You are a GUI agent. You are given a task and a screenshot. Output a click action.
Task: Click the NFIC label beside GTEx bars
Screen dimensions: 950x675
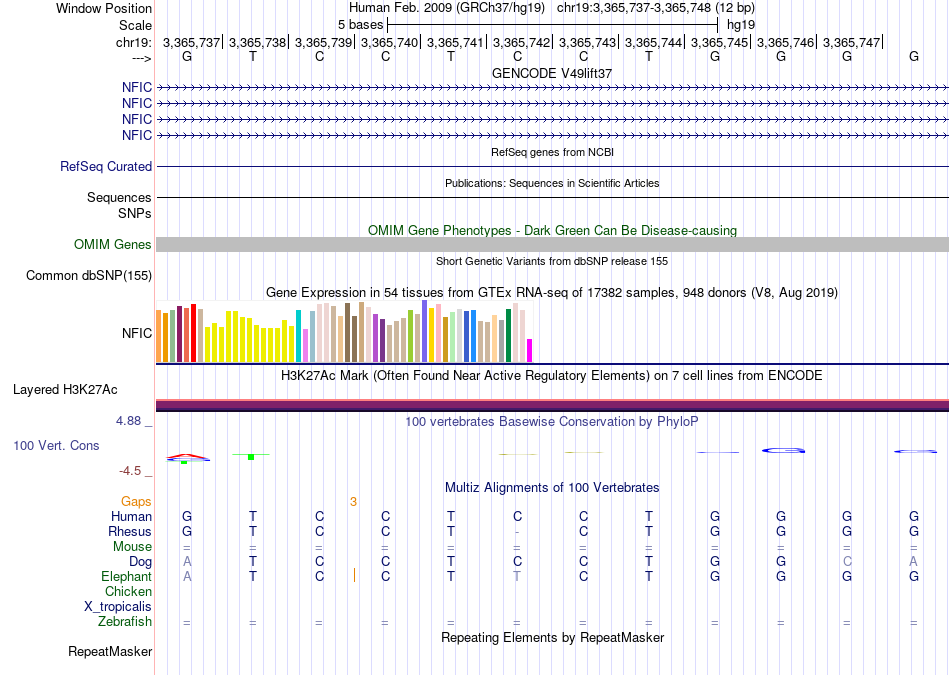point(137,333)
